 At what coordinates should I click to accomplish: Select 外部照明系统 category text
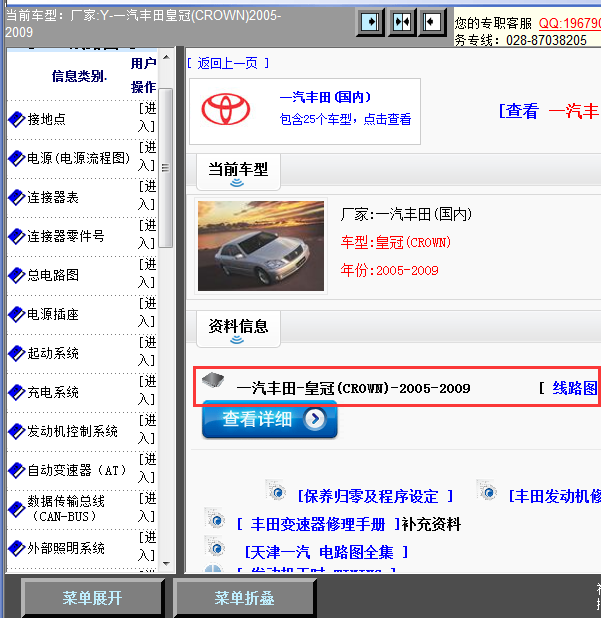66,548
